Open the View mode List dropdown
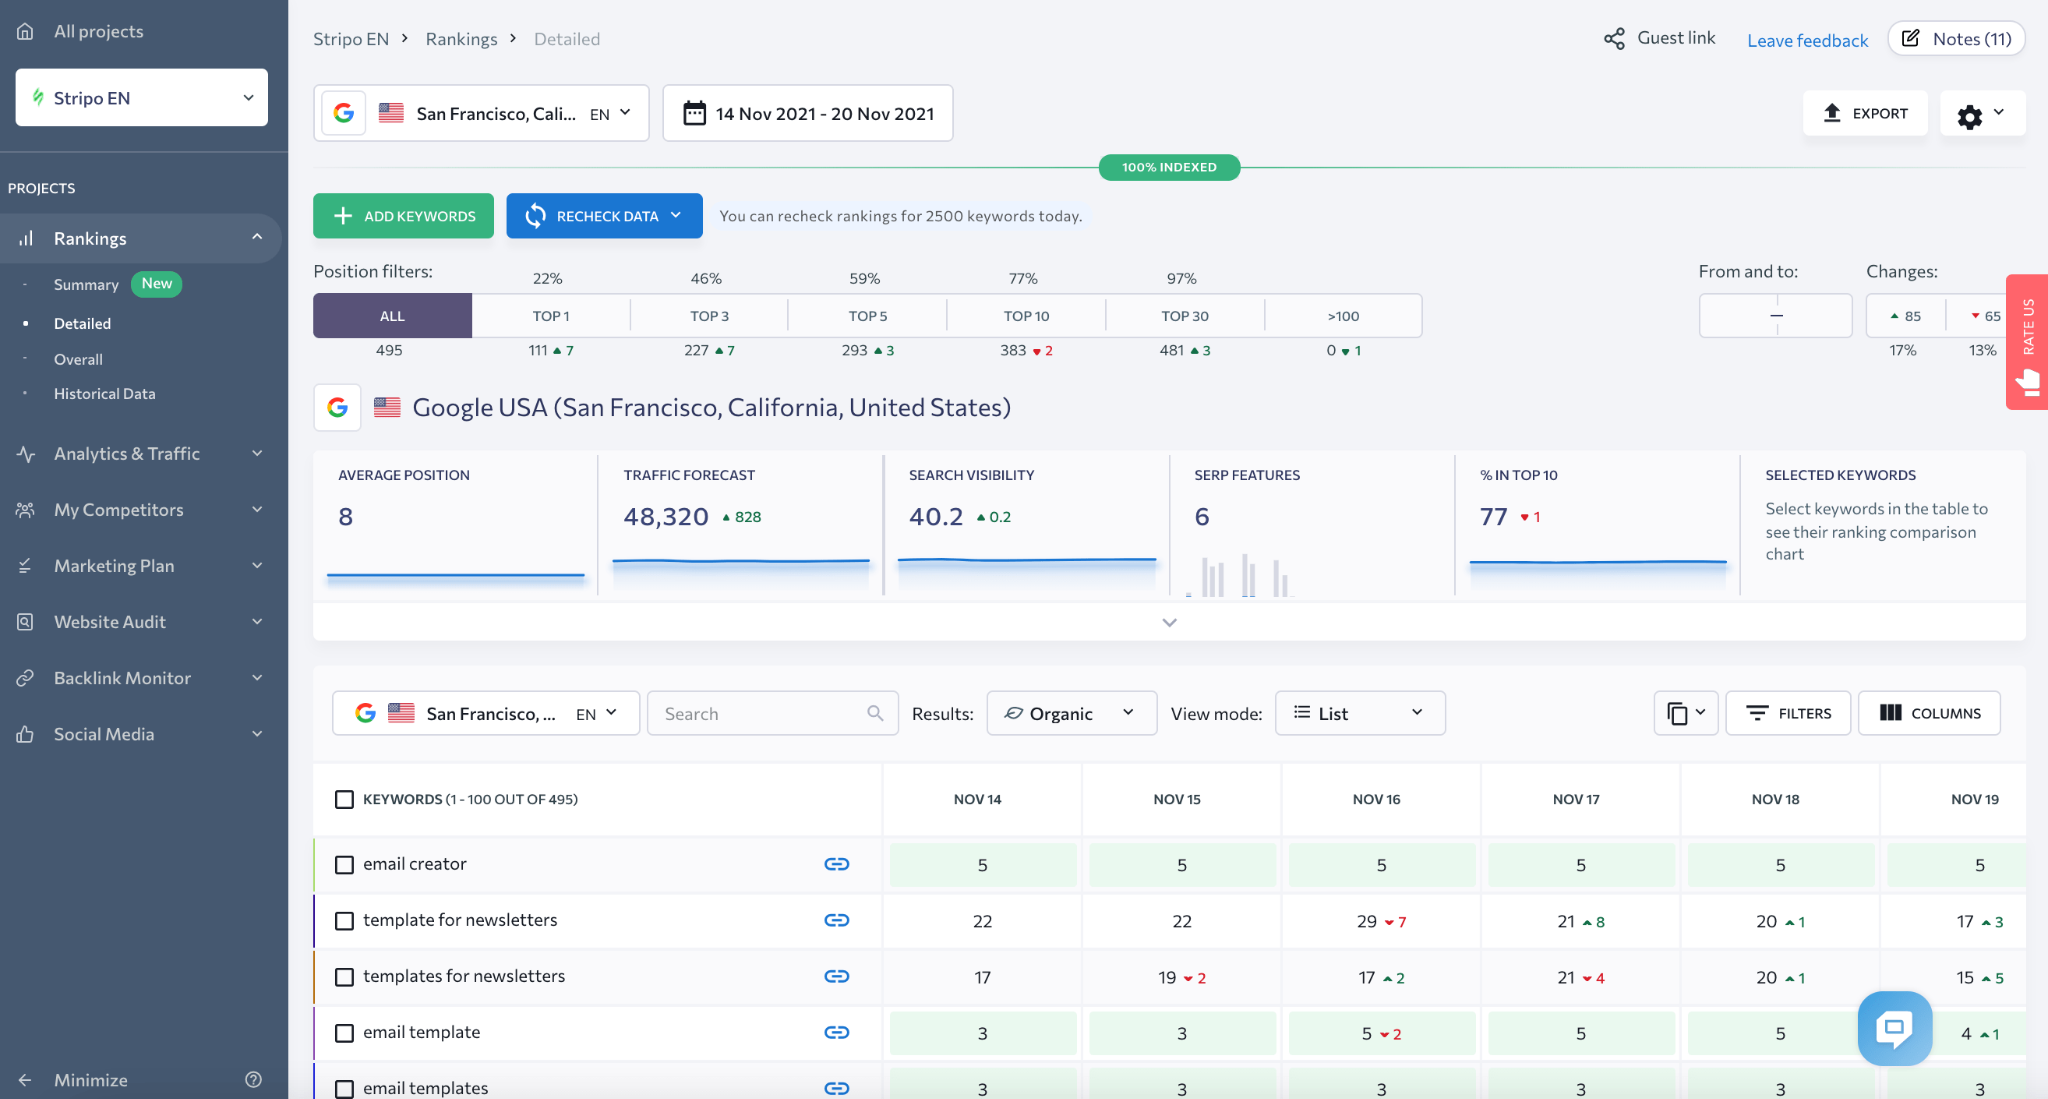Image resolution: width=2048 pixels, height=1099 pixels. pos(1359,713)
